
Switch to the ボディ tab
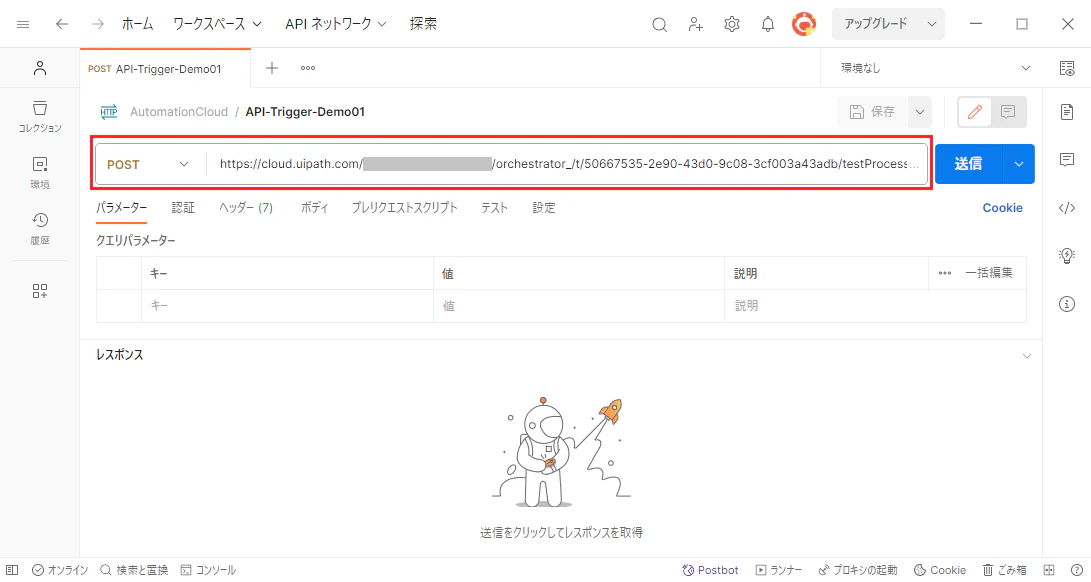pyautogui.click(x=314, y=207)
